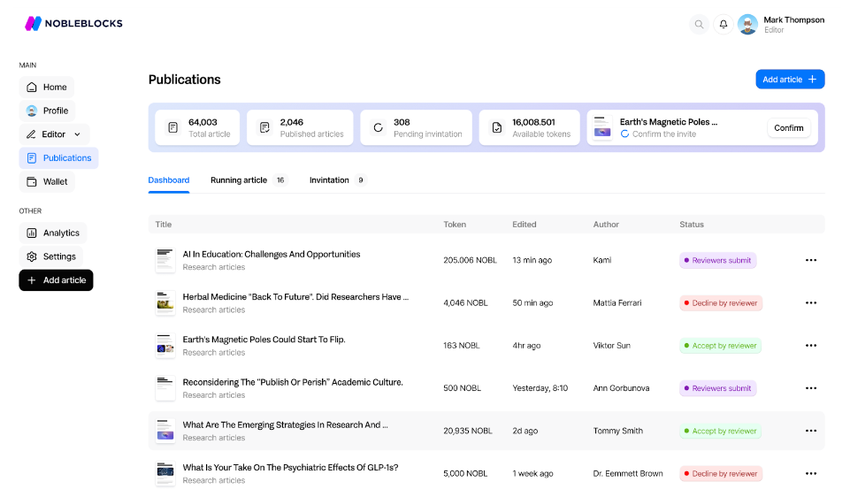Open Analytics in sidebar

click(52, 233)
